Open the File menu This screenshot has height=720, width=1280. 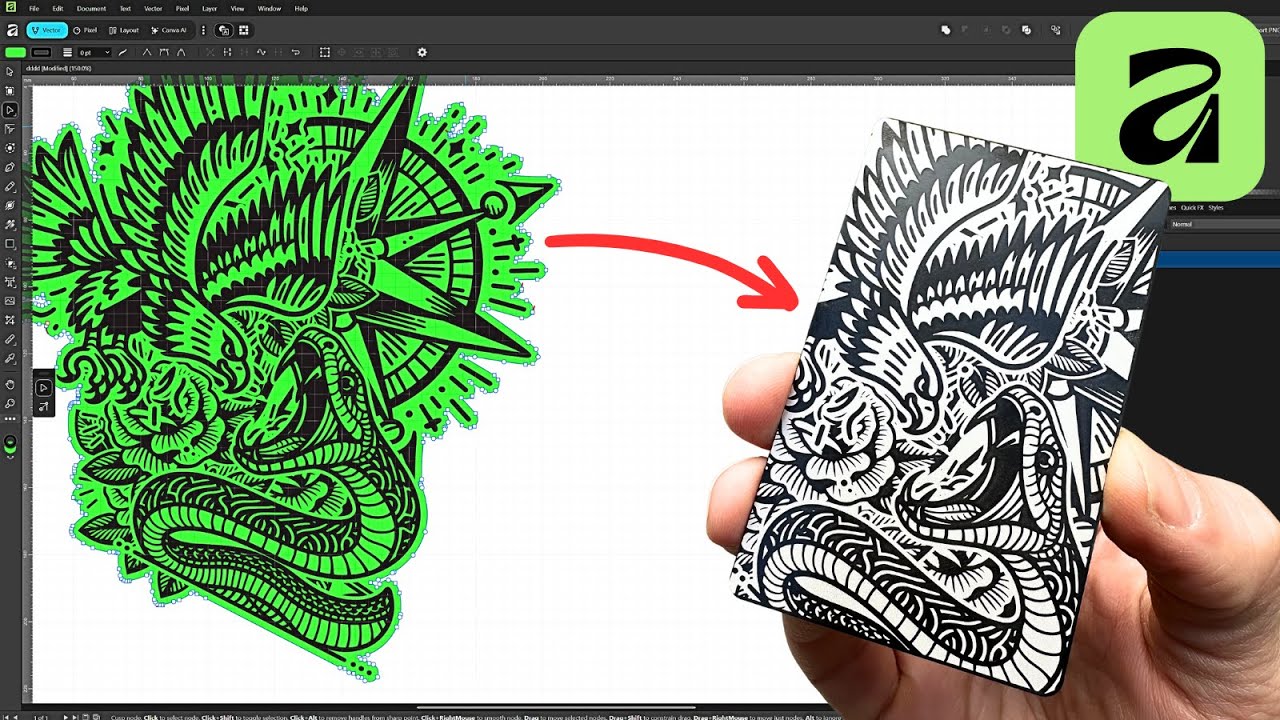click(34, 8)
